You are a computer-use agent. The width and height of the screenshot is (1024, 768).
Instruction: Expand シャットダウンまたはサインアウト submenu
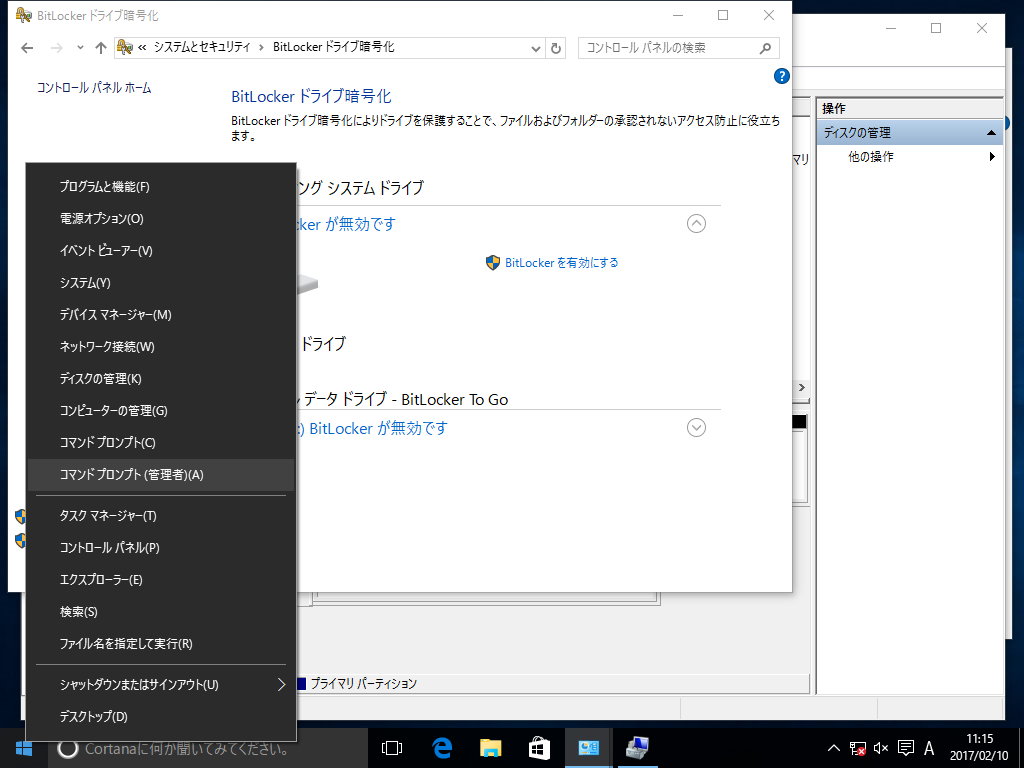pyautogui.click(x=161, y=684)
